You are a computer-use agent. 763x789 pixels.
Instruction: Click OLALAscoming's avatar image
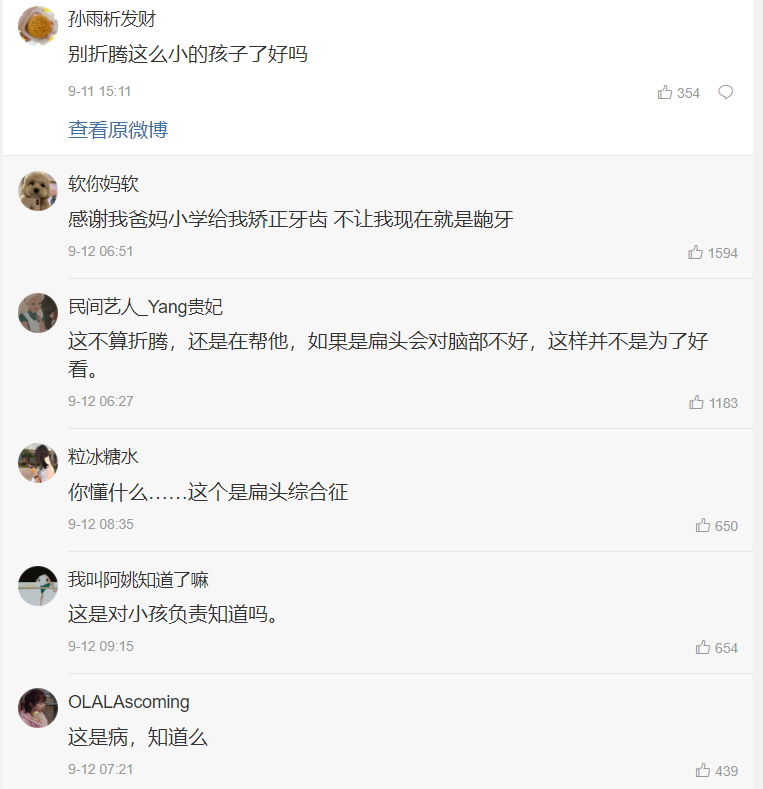38,708
